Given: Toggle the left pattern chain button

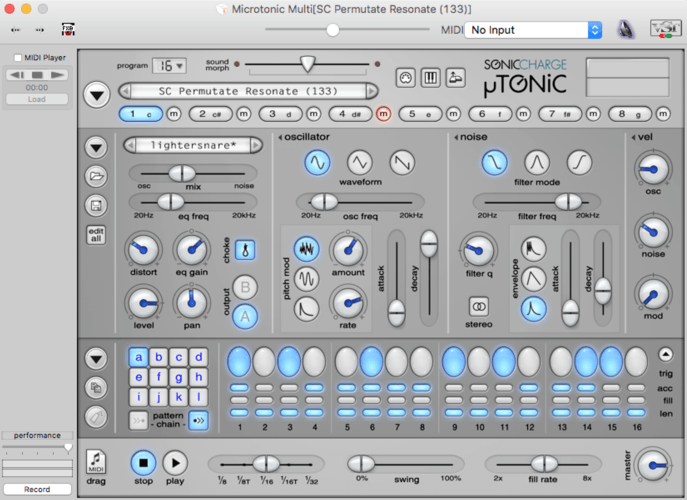Looking at the screenshot, I should pos(138,420).
